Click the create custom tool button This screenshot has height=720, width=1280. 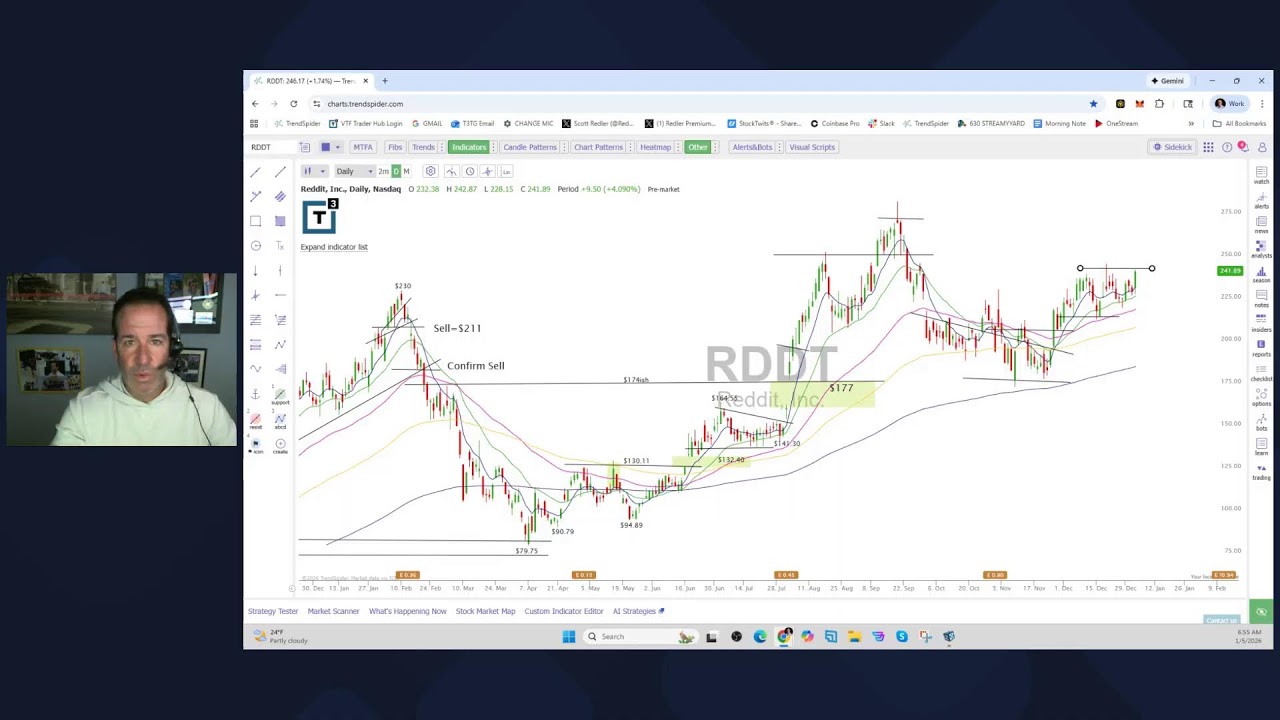[280, 446]
